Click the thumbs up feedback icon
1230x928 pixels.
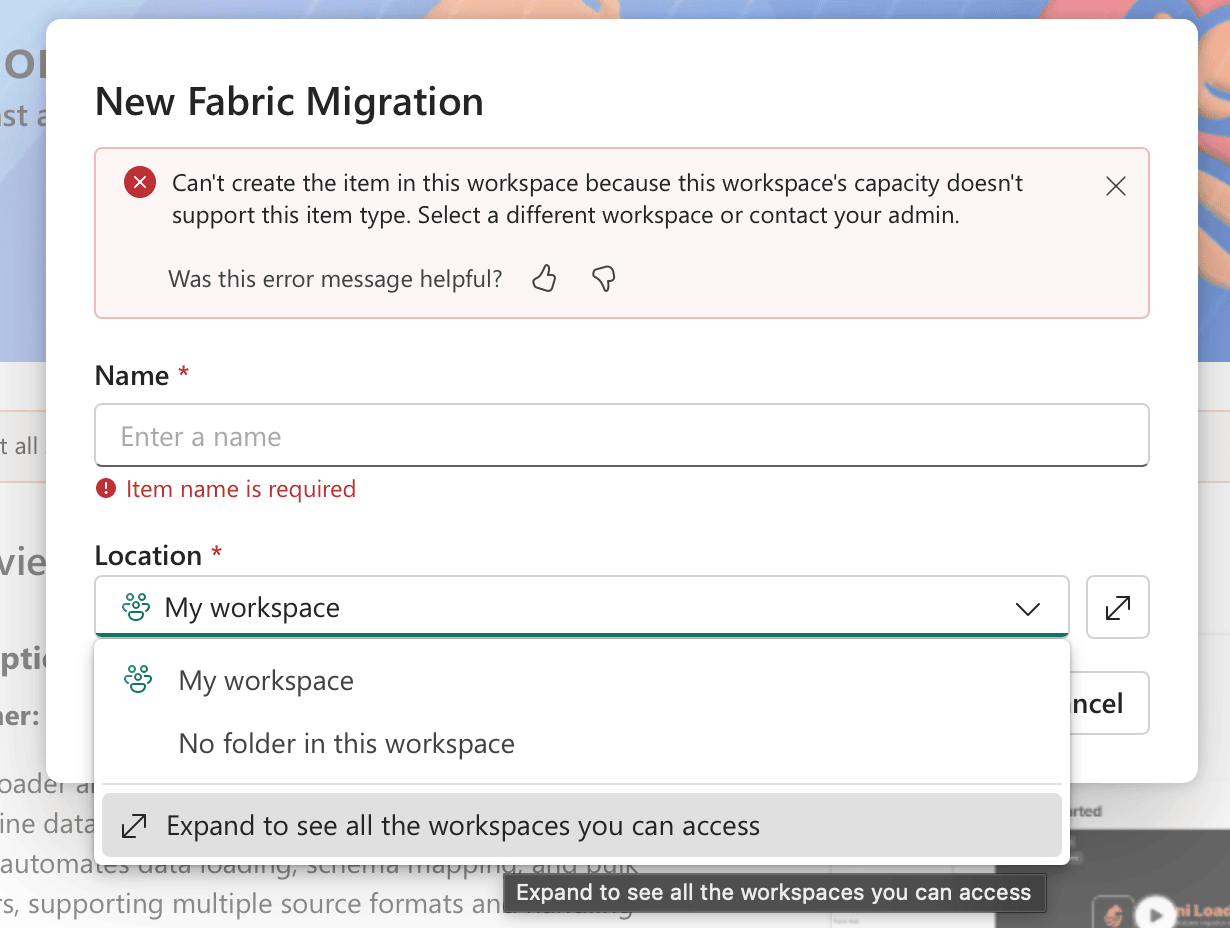pyautogui.click(x=544, y=278)
